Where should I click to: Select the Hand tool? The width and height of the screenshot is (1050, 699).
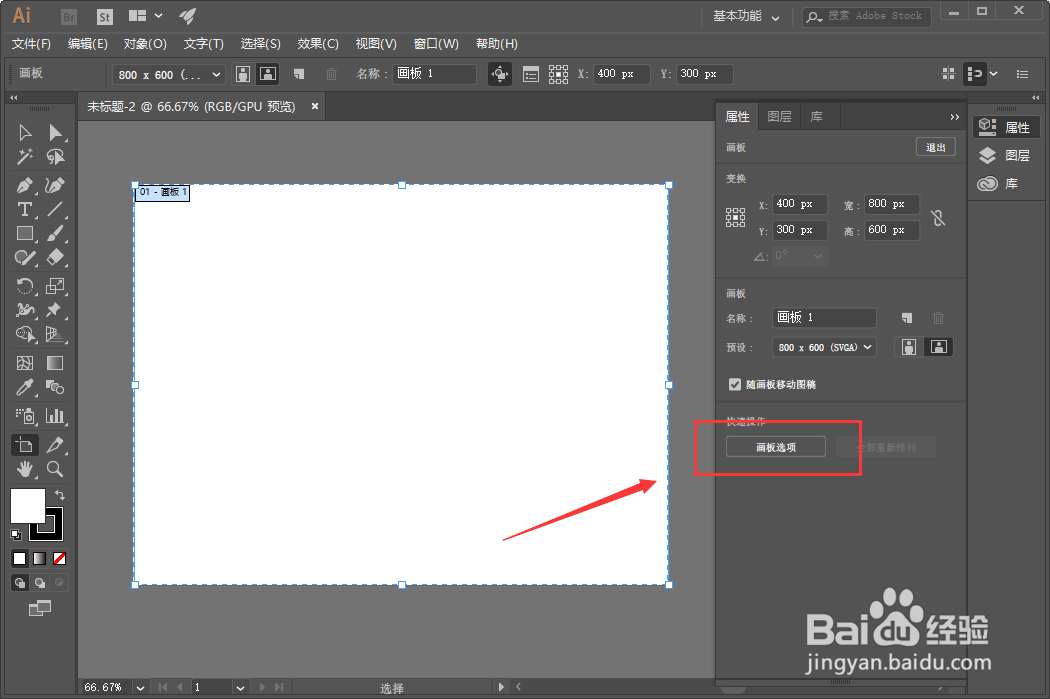point(25,469)
